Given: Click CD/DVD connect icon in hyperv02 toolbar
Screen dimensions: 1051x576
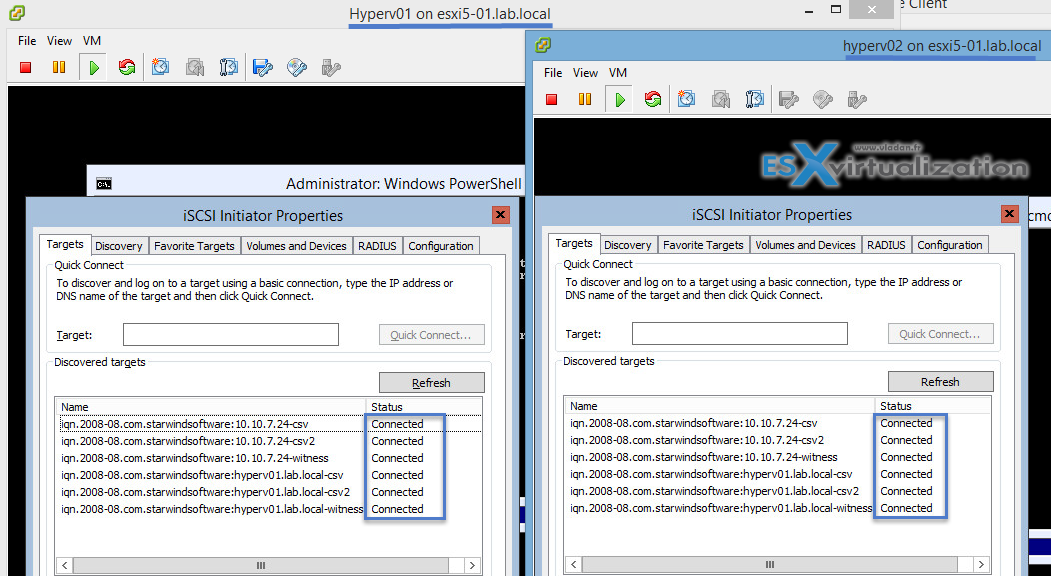Looking at the screenshot, I should coord(822,99).
